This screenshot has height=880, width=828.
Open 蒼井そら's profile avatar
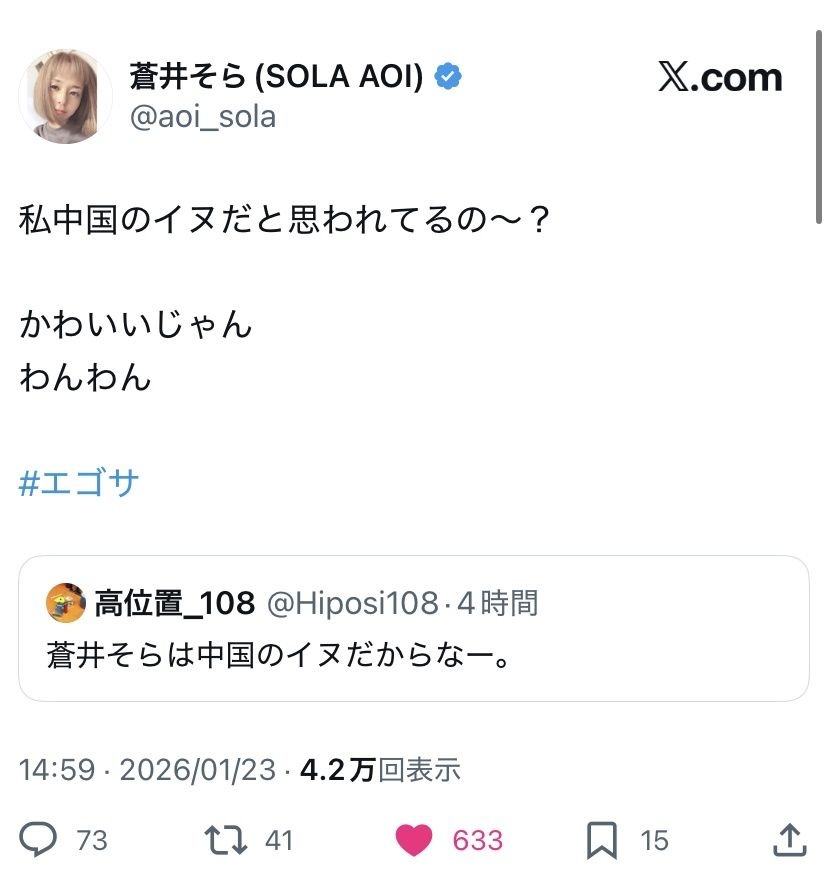pos(66,96)
